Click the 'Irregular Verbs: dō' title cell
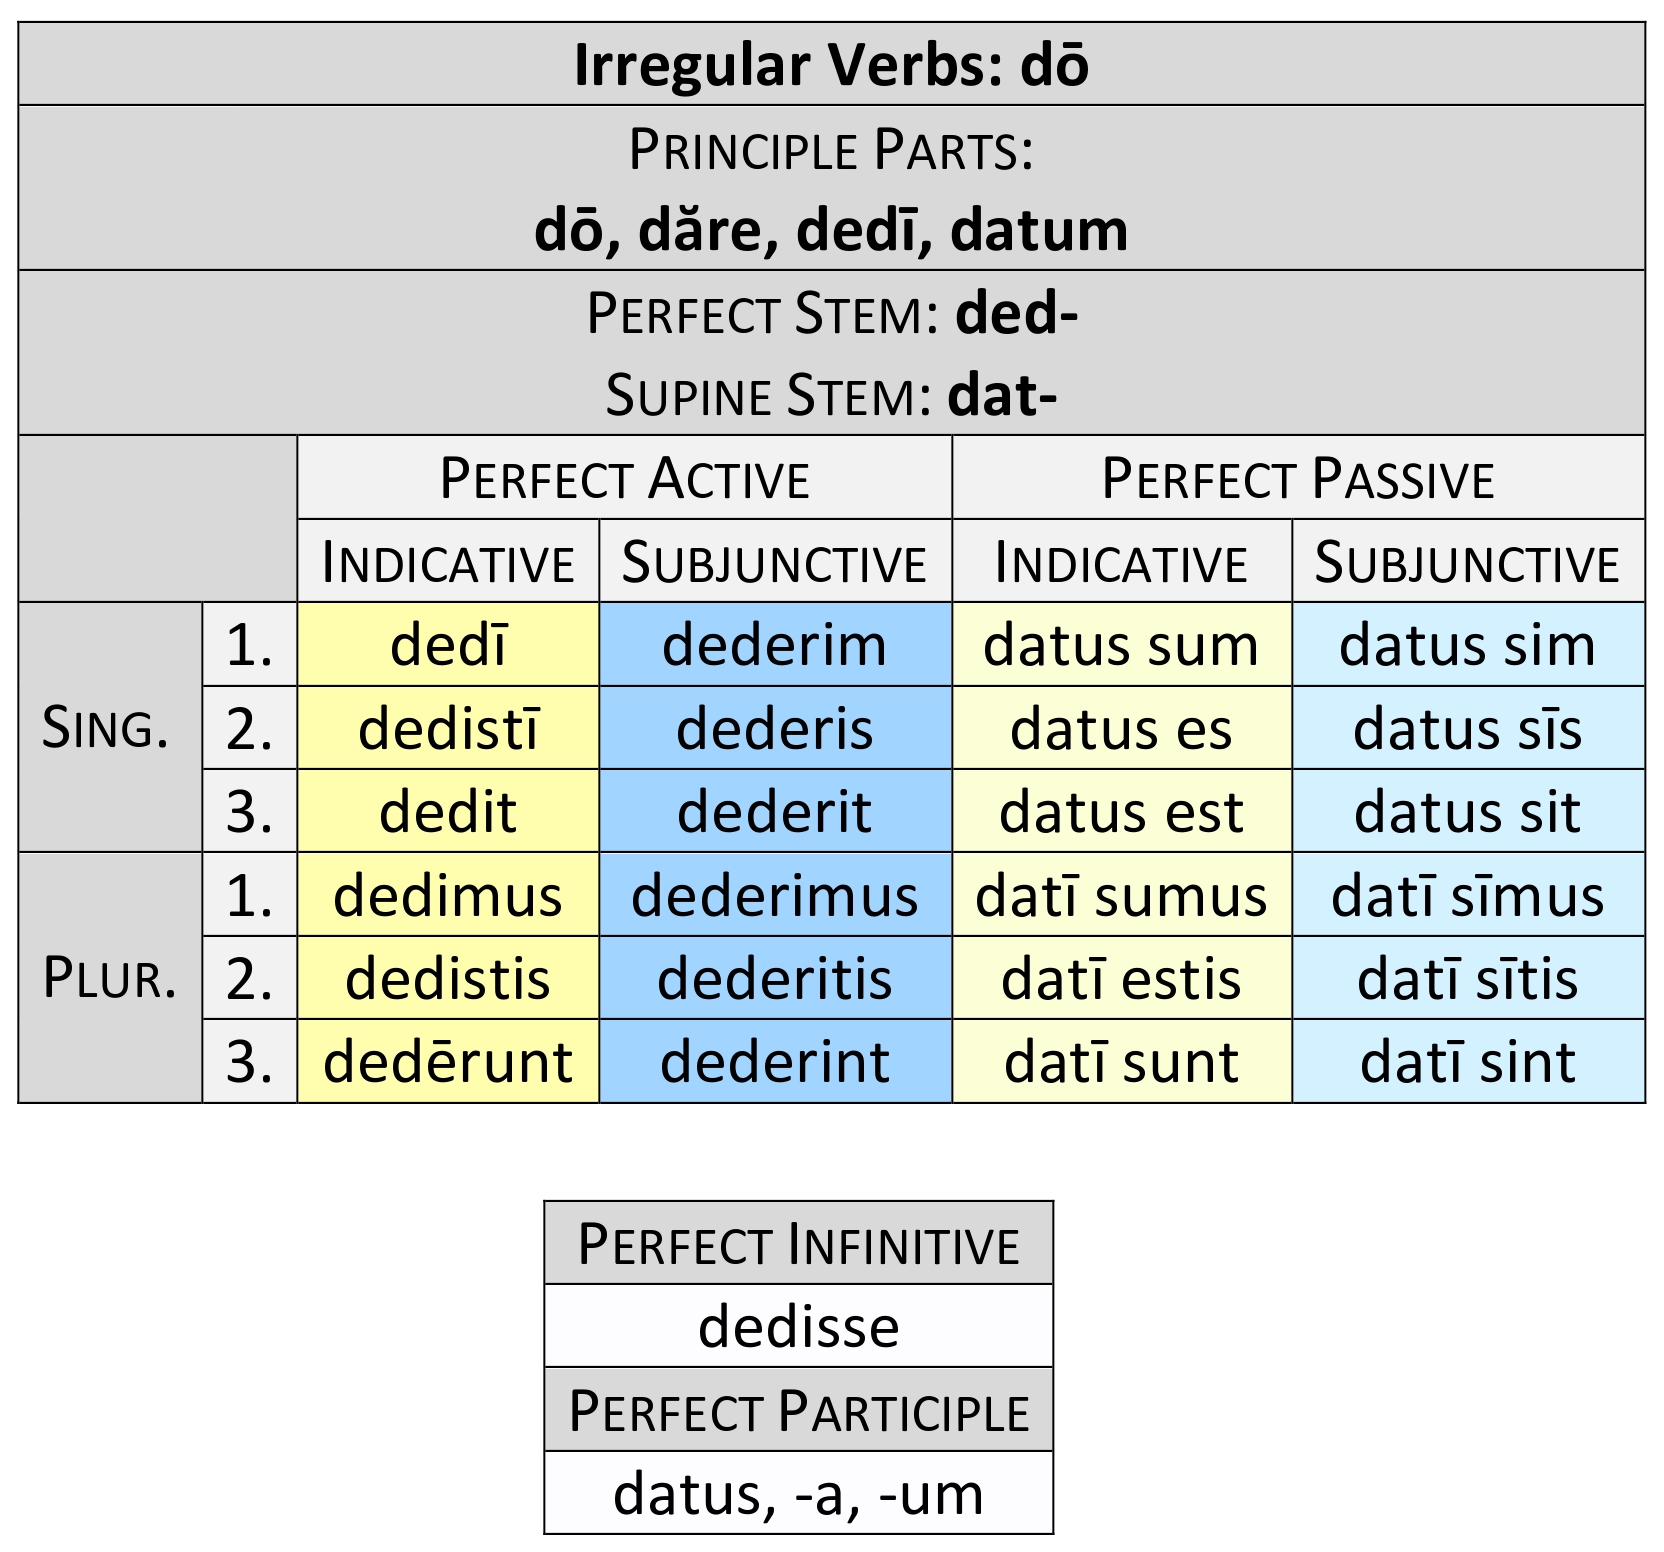1664x1552 pixels. [x=831, y=65]
